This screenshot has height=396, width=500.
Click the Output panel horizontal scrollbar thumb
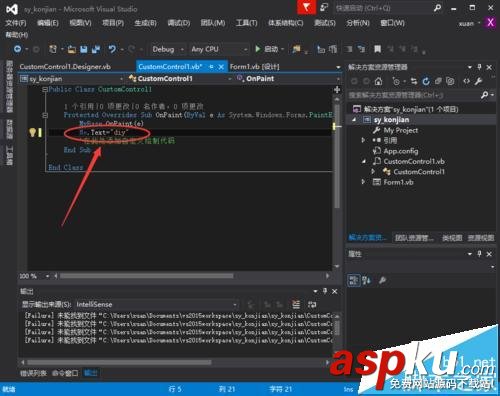click(119, 362)
